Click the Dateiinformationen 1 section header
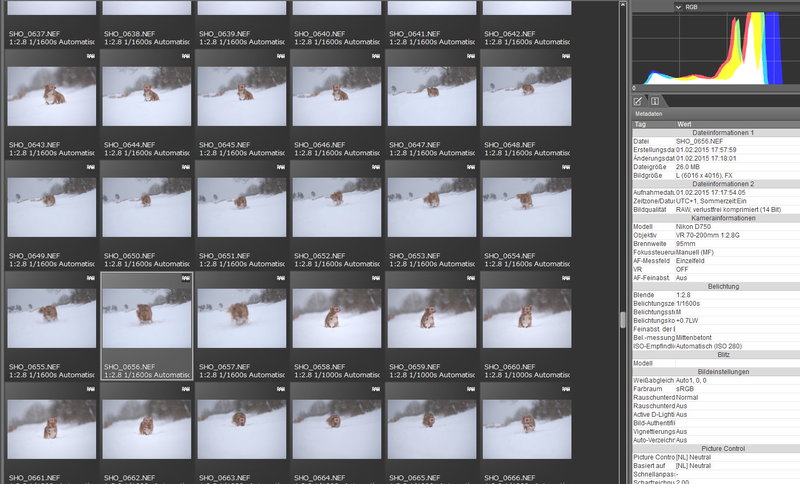 click(x=723, y=133)
